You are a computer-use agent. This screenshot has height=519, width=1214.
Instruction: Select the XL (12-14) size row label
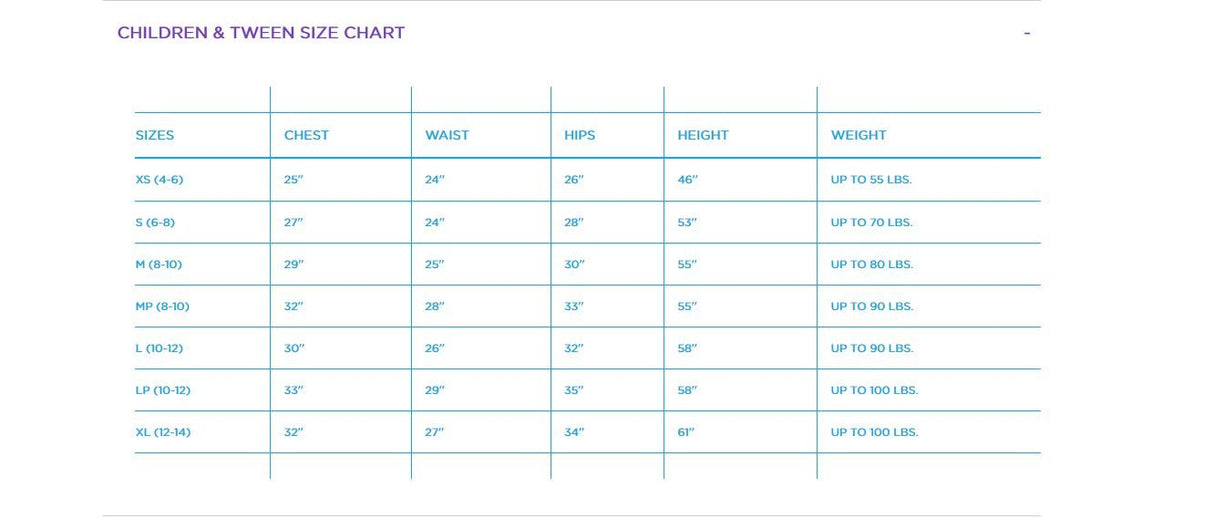click(162, 432)
